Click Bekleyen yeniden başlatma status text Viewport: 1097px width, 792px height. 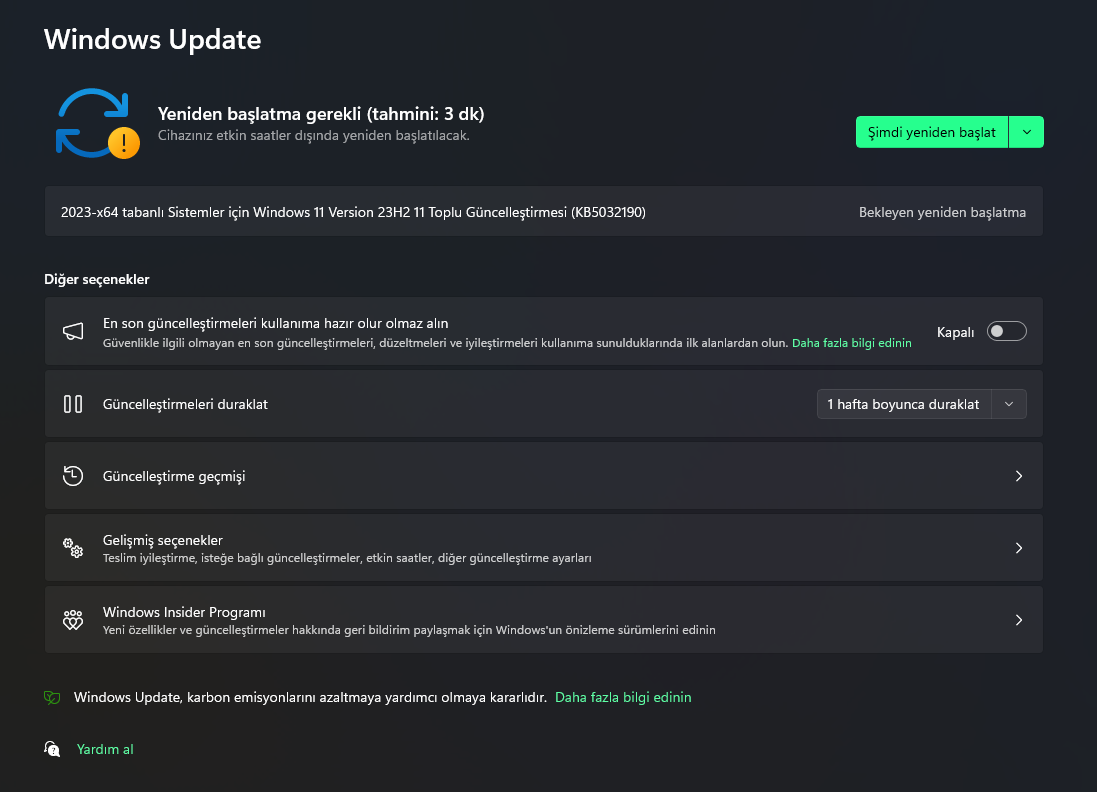coord(942,212)
